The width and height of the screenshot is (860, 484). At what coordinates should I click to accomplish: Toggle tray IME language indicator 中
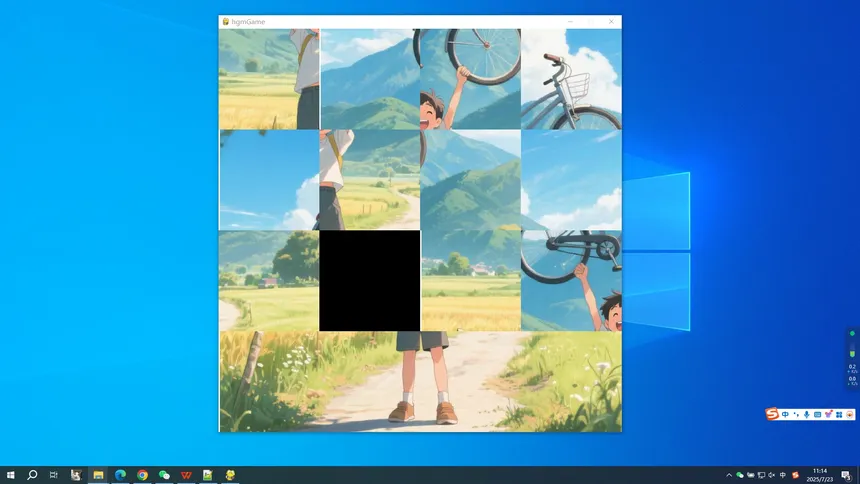point(783,475)
